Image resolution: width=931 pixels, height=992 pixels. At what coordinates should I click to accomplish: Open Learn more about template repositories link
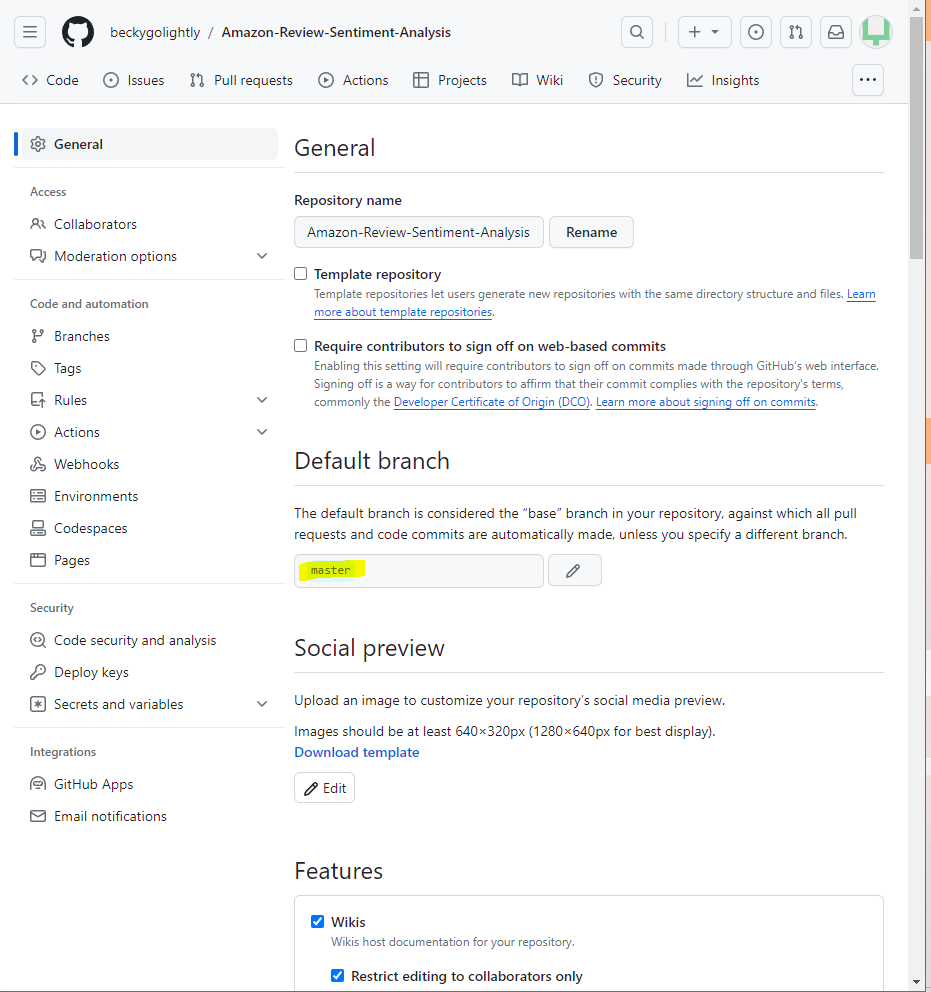click(x=404, y=312)
